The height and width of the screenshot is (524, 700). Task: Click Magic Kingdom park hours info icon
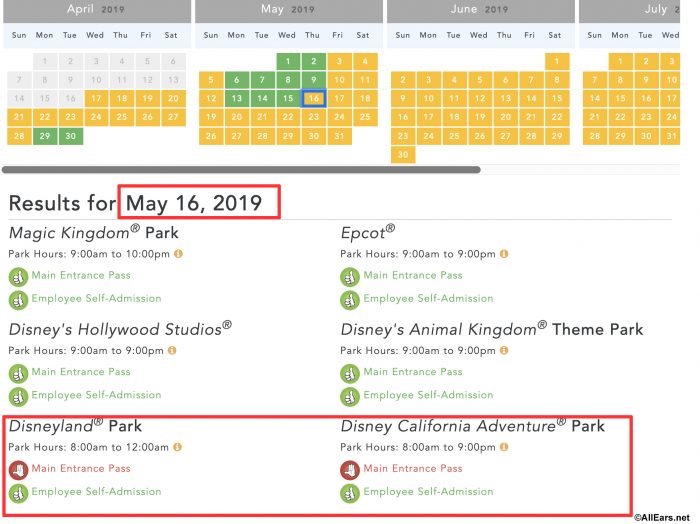[x=178, y=254]
